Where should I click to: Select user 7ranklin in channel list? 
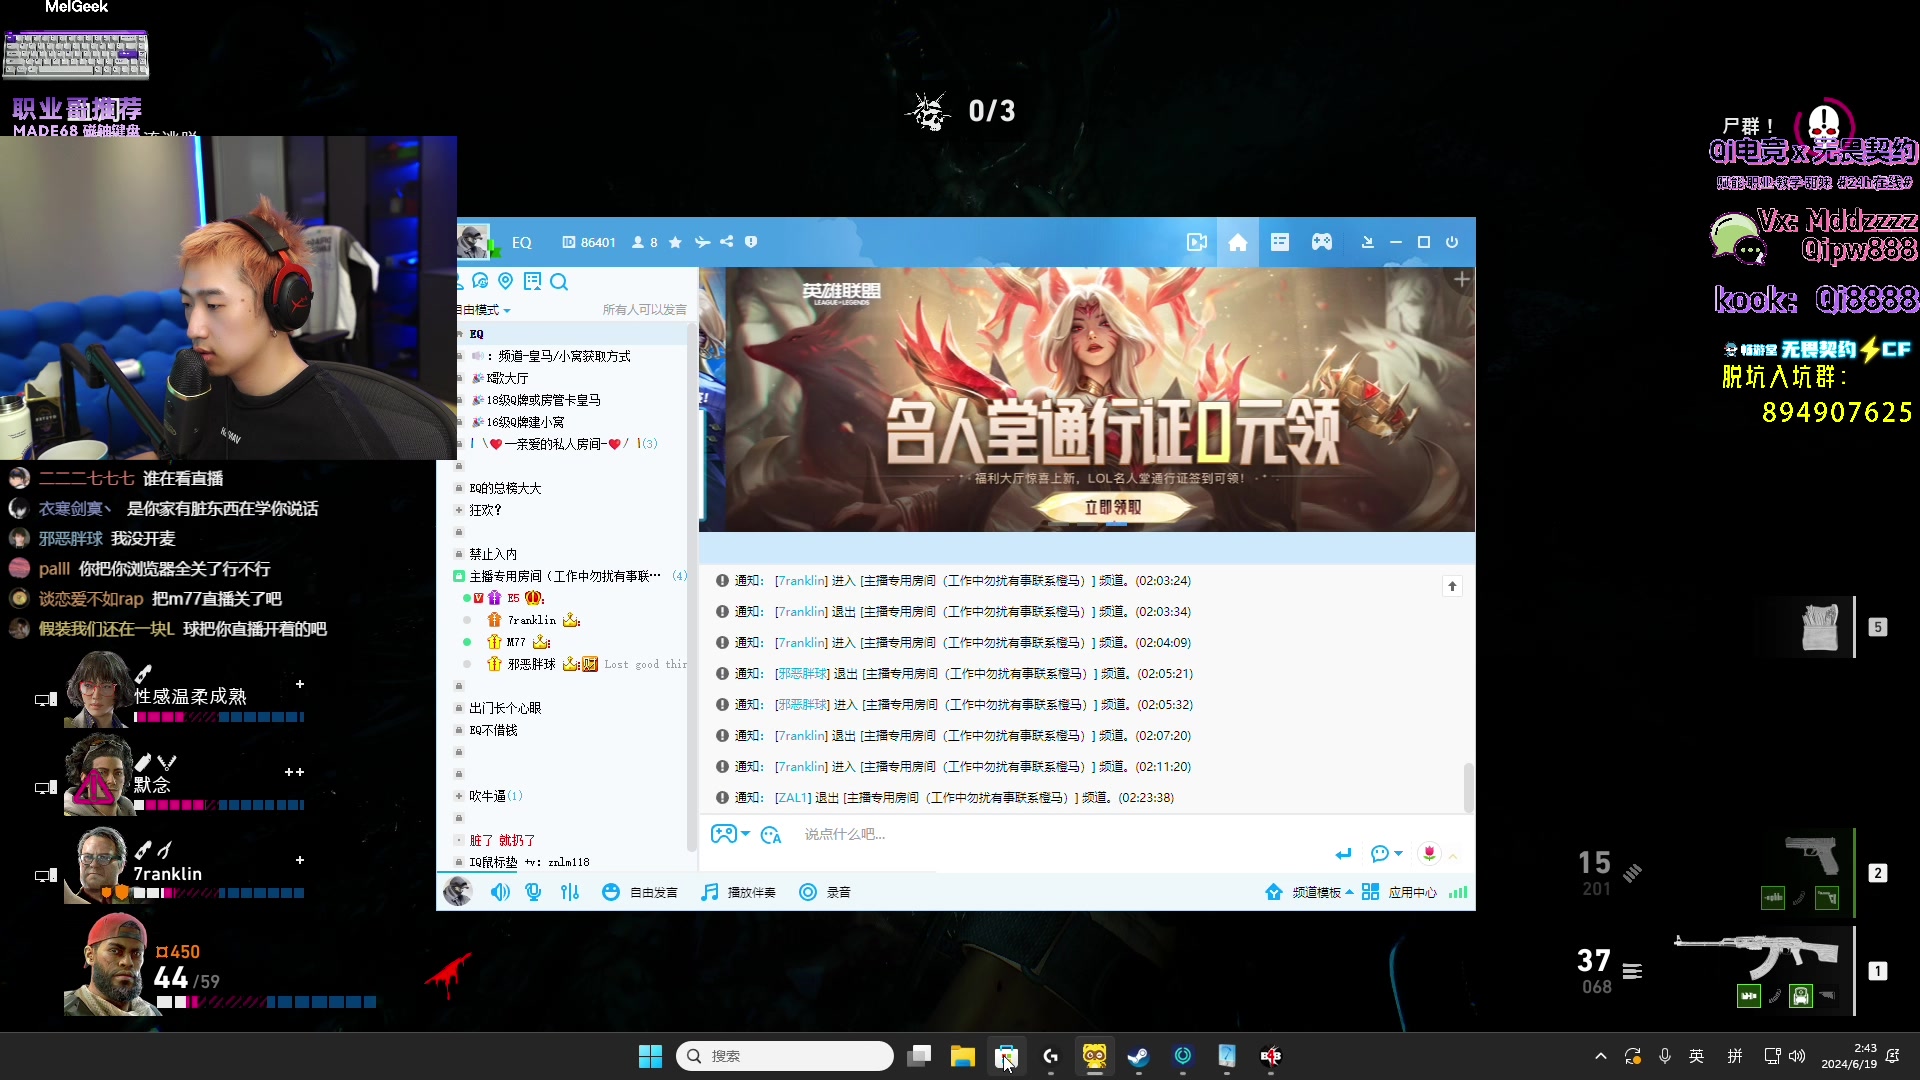[x=531, y=620]
